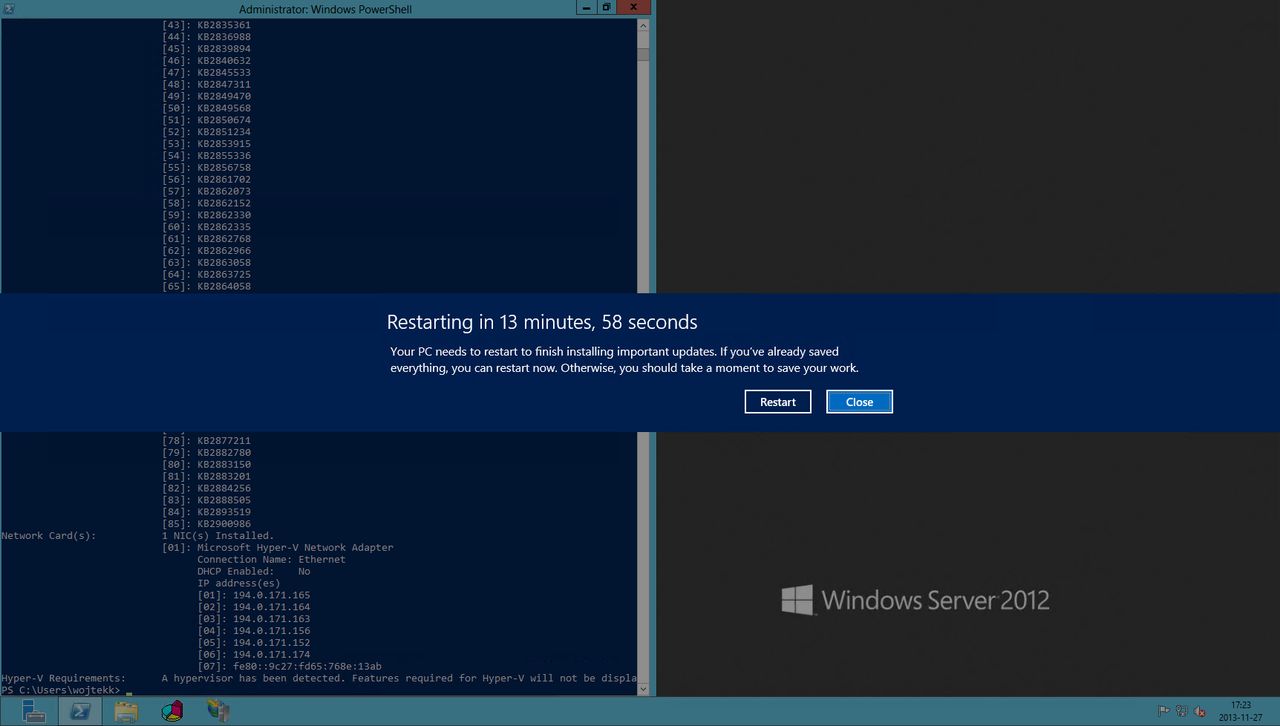This screenshot has width=1280, height=726.
Task: Click the PowerShell scrollbar down arrow
Action: [644, 688]
